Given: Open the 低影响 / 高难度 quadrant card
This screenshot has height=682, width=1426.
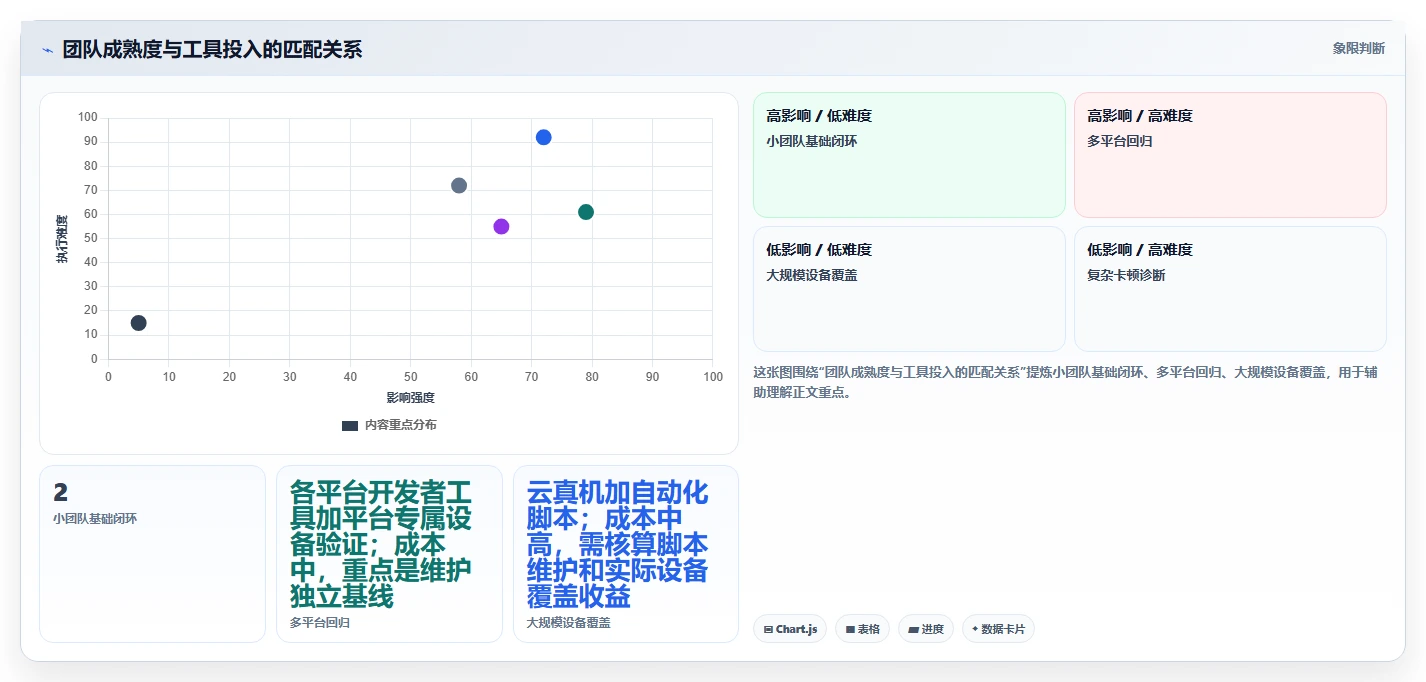Looking at the screenshot, I should (1230, 289).
